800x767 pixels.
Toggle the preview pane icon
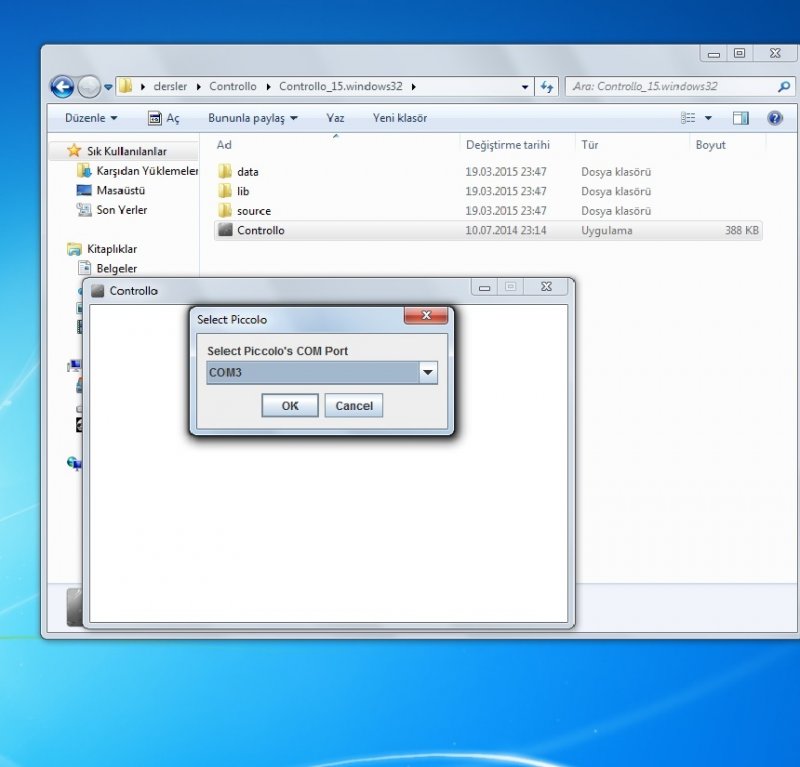click(x=740, y=118)
